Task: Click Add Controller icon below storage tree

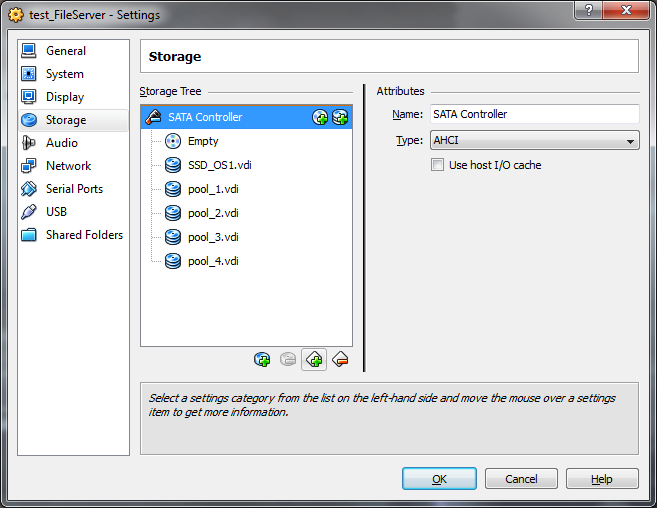Action: (262, 359)
